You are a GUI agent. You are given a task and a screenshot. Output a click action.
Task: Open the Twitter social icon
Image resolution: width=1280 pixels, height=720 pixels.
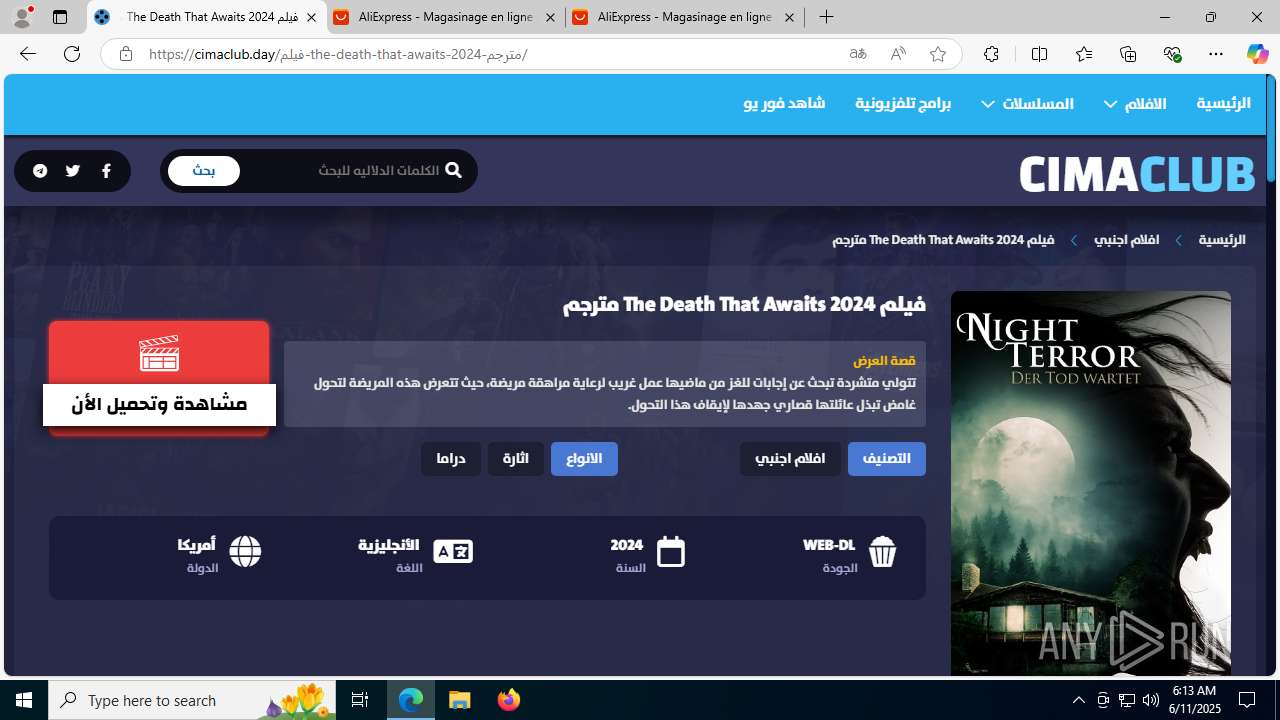coord(73,171)
